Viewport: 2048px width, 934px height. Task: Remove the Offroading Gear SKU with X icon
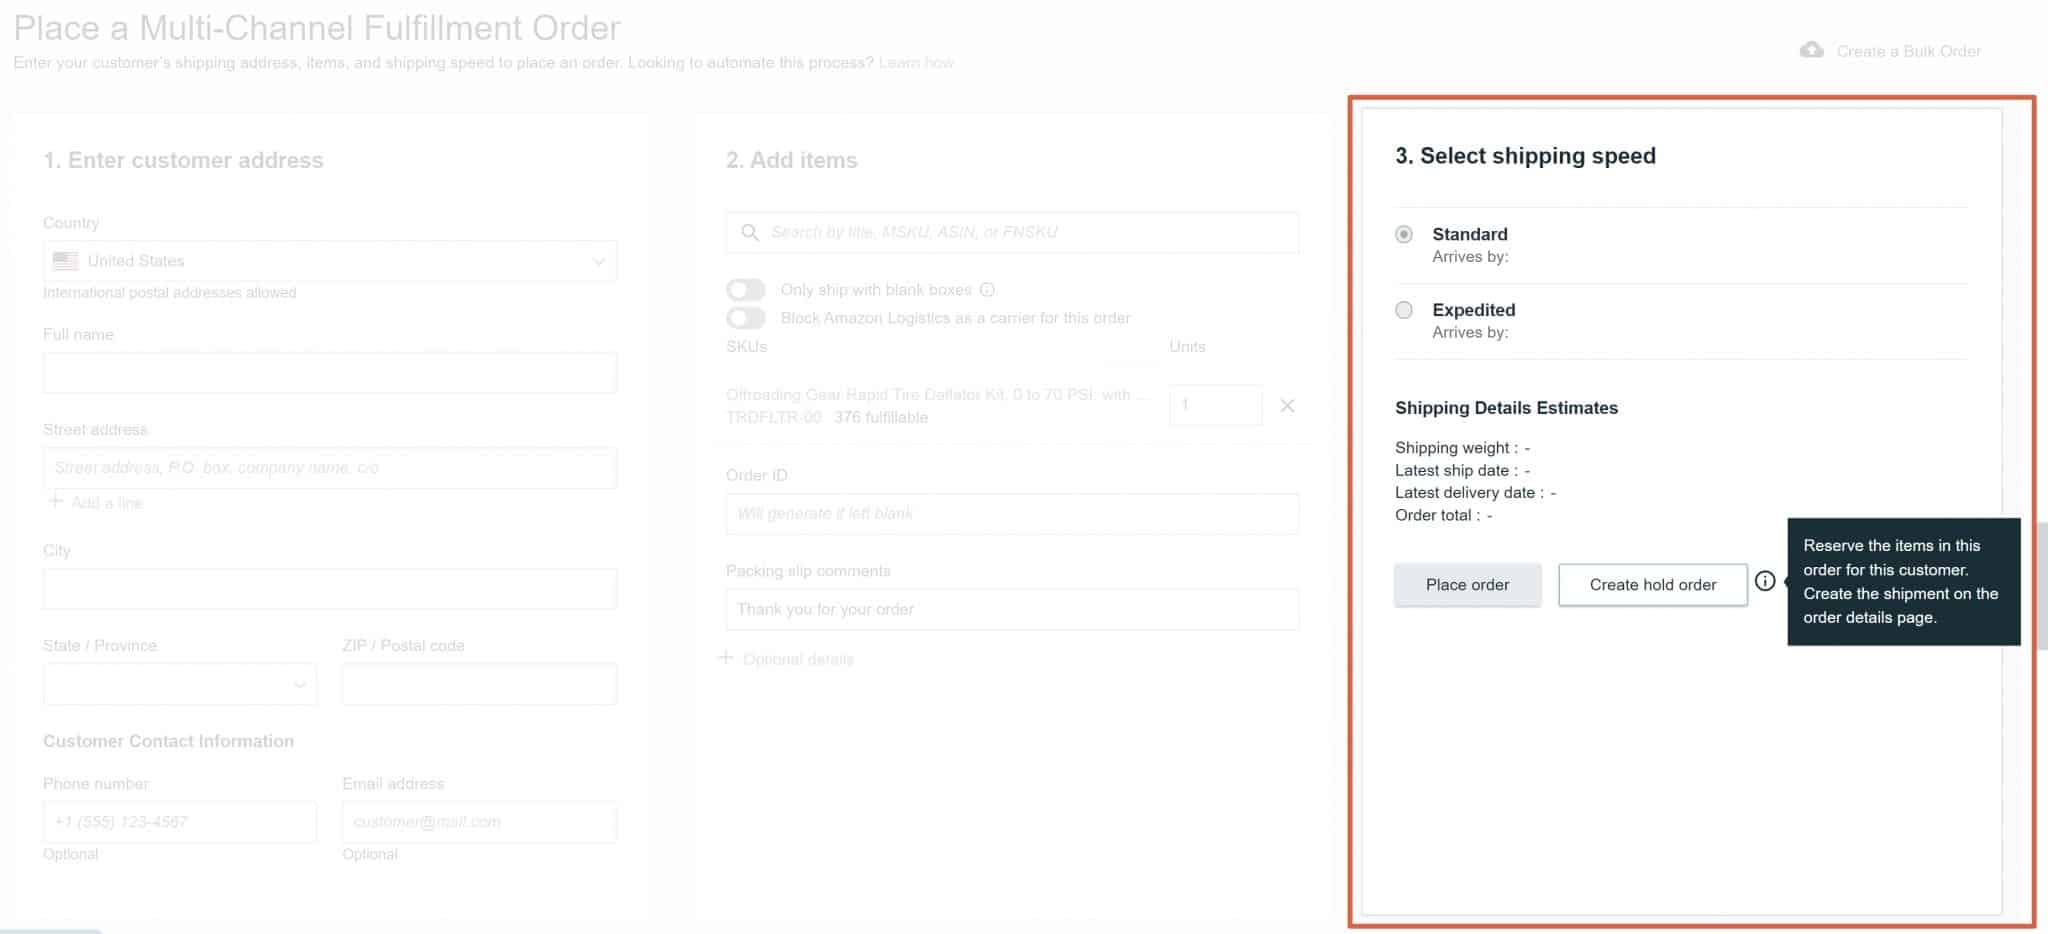[1287, 405]
